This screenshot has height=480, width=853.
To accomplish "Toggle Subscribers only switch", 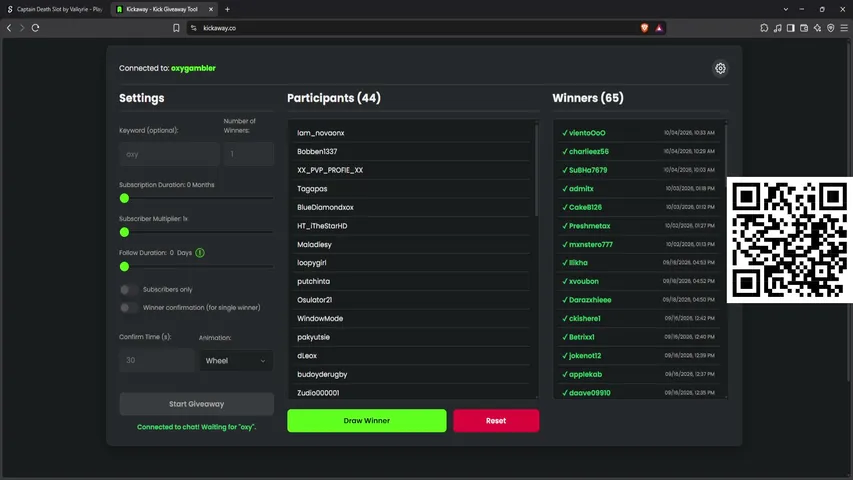I will (128, 290).
